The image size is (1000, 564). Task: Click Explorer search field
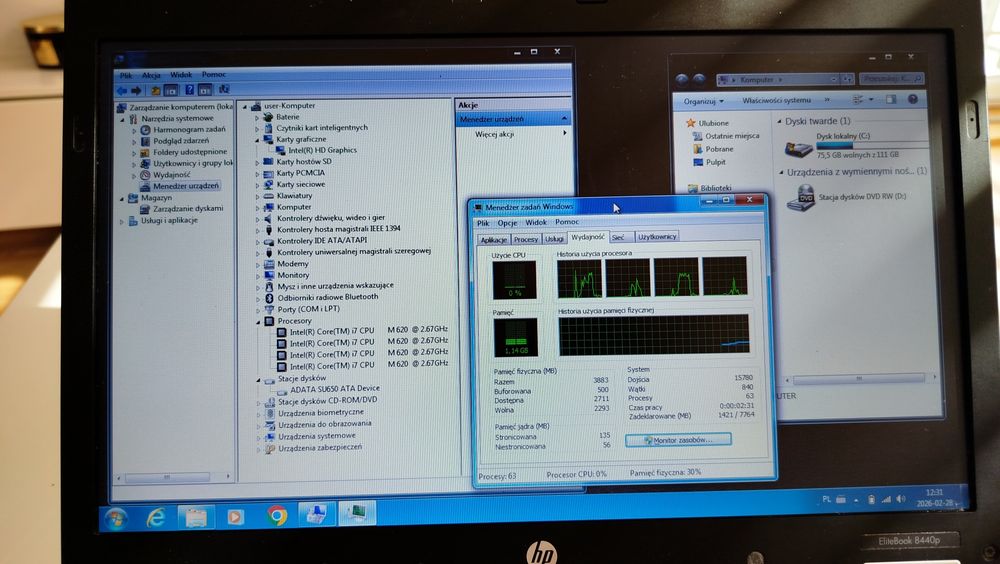click(891, 78)
